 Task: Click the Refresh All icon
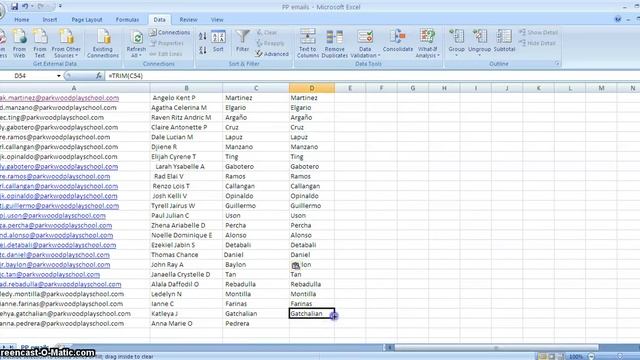136,44
